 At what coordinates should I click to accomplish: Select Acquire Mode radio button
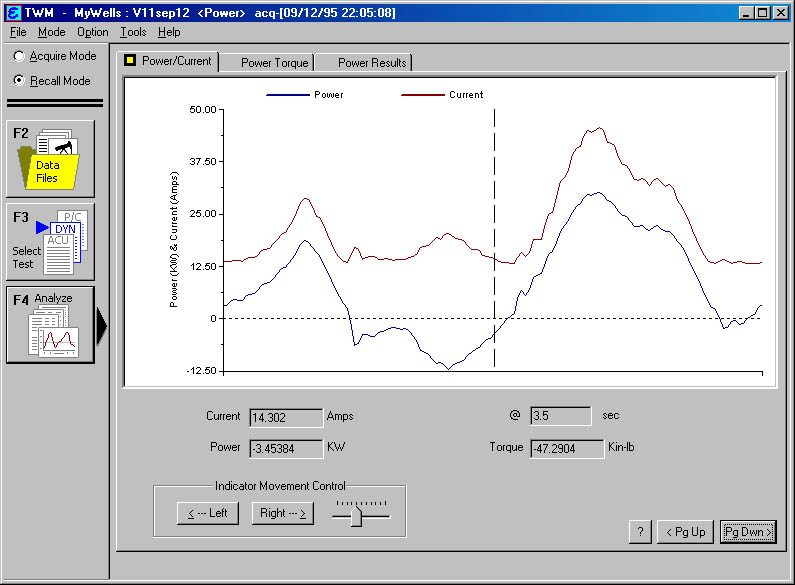click(x=19, y=57)
